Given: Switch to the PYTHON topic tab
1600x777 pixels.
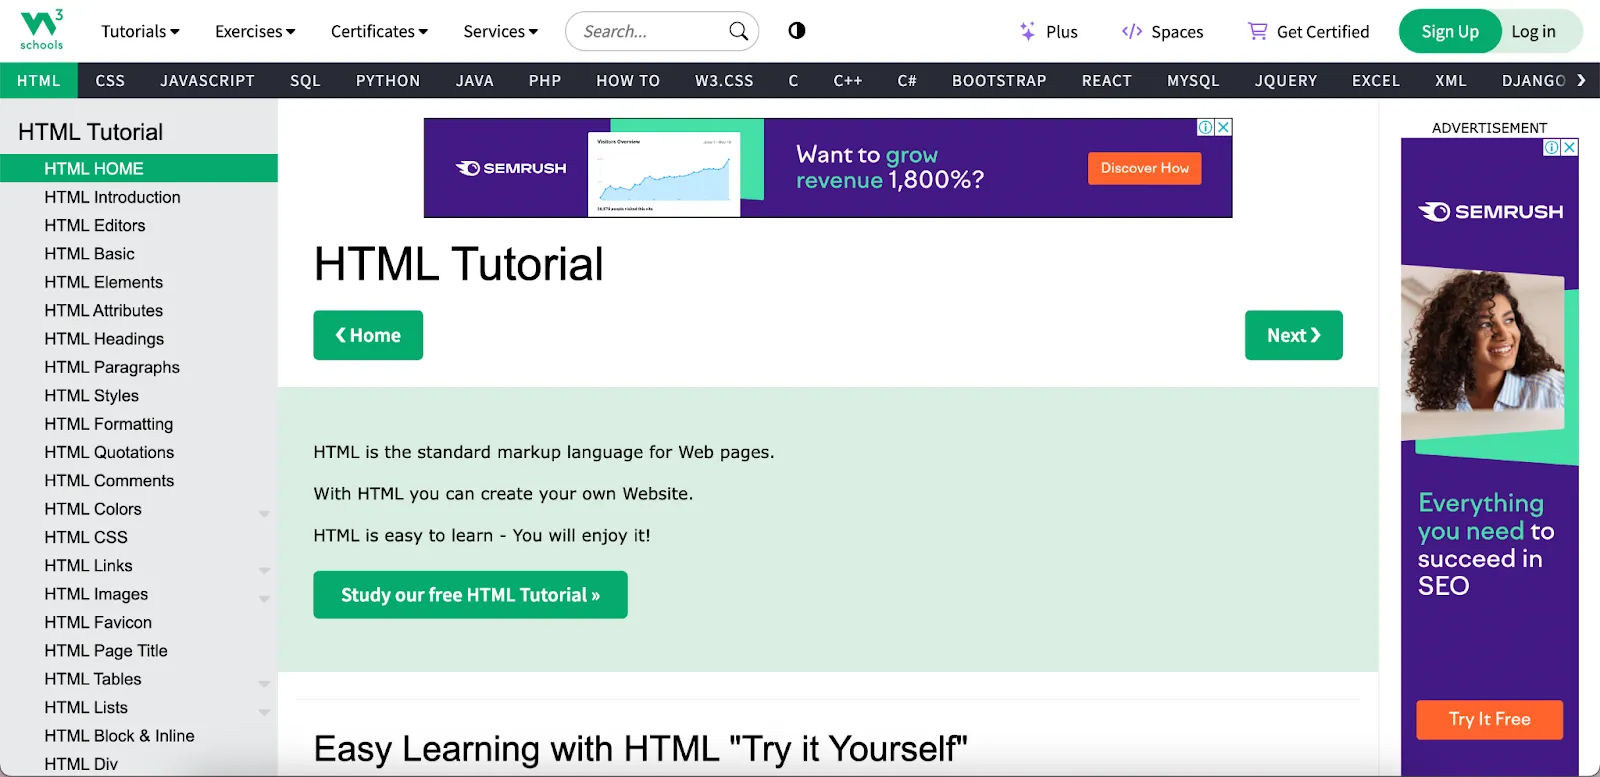Looking at the screenshot, I should (387, 80).
